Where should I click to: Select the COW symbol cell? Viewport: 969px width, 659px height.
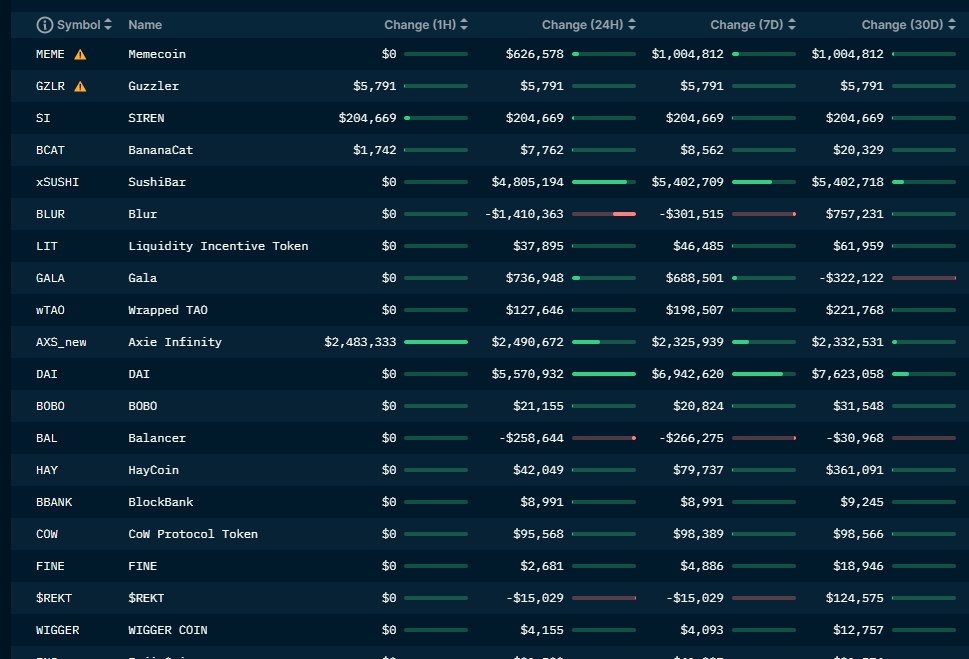tap(46, 534)
